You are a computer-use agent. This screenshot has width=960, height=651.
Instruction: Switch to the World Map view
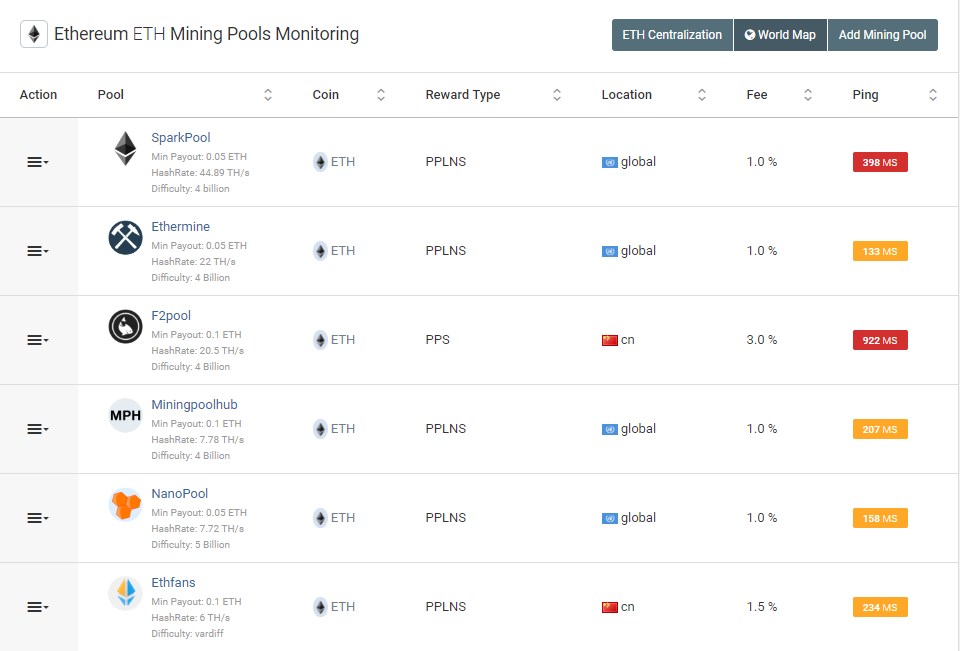pos(780,34)
